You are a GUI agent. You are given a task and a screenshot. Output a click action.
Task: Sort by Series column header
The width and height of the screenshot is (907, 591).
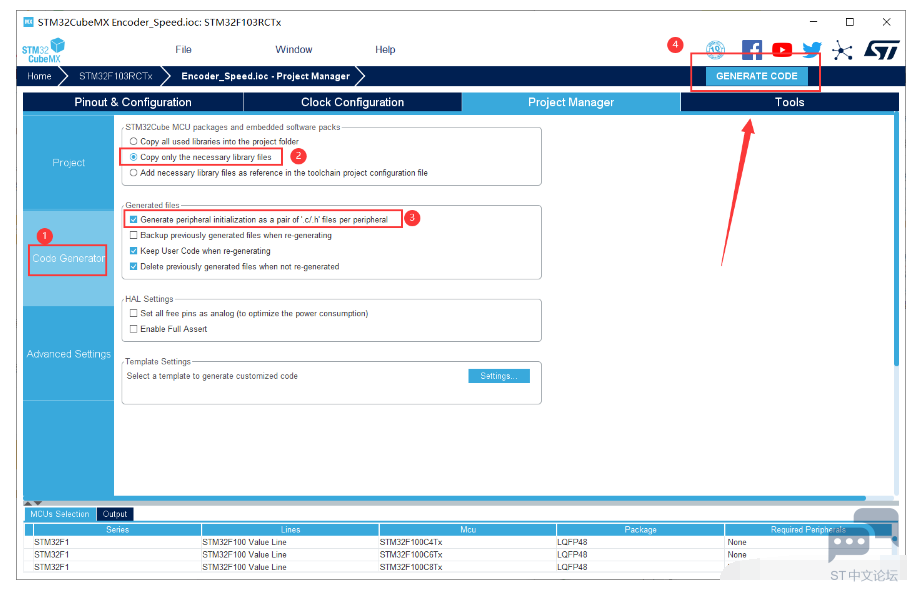click(x=117, y=530)
